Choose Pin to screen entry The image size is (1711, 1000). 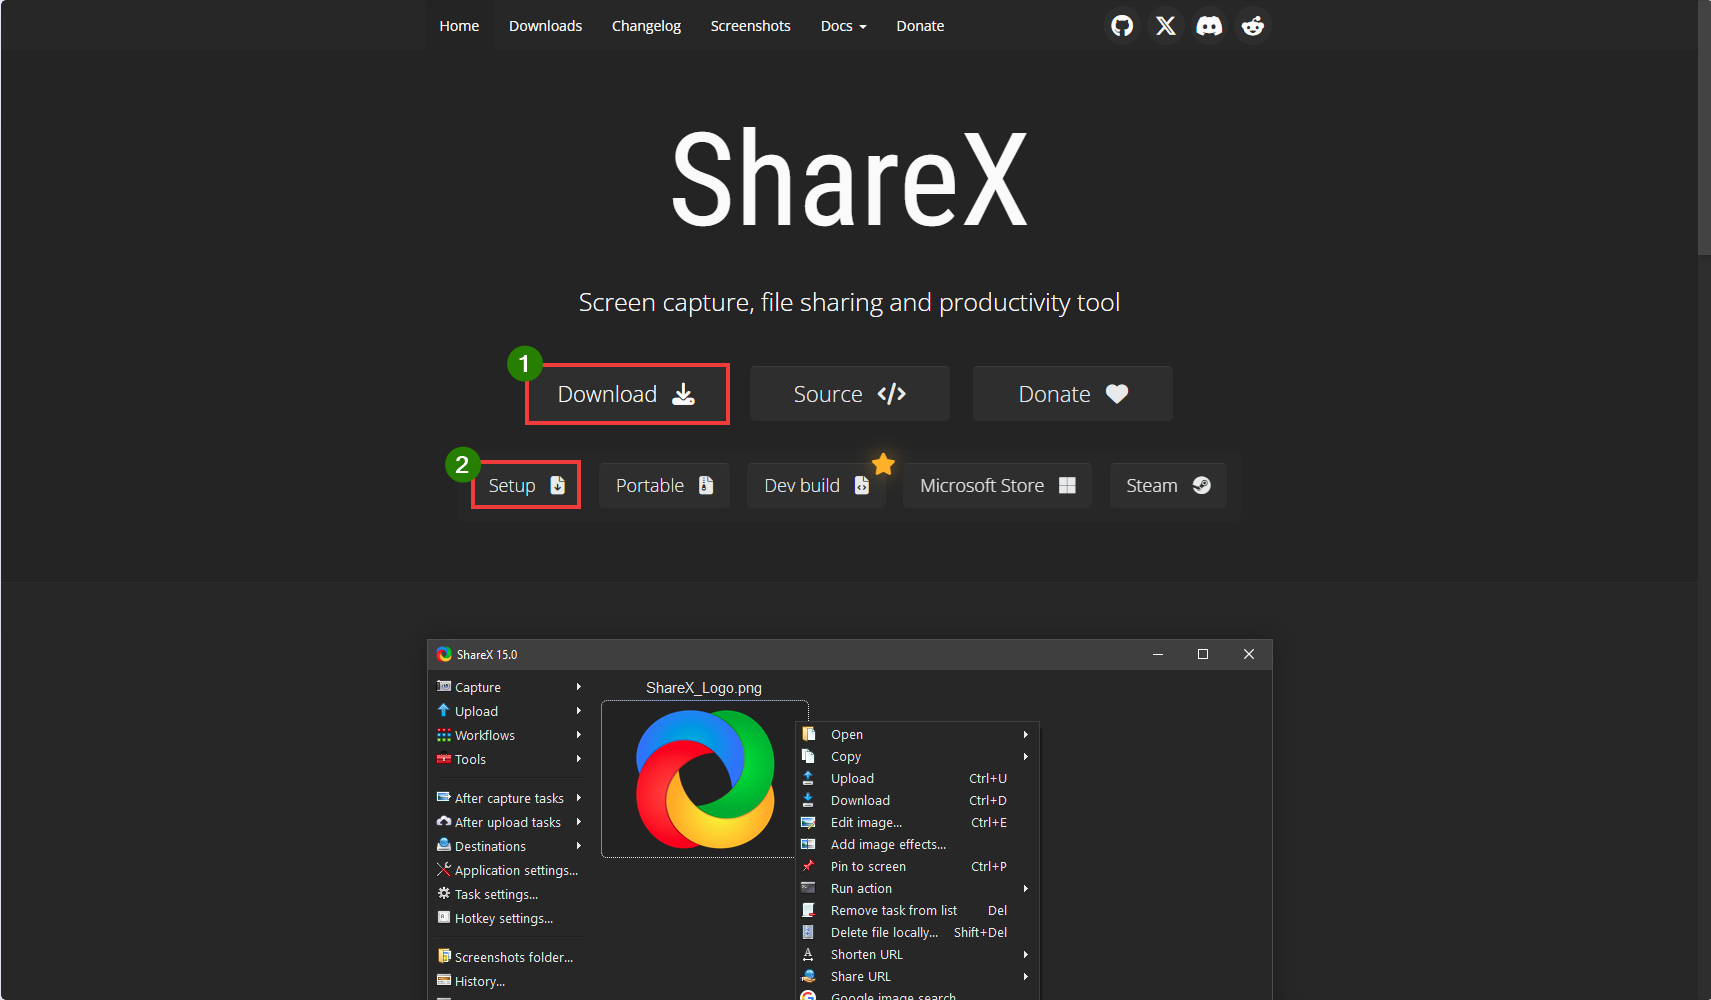[917, 866]
